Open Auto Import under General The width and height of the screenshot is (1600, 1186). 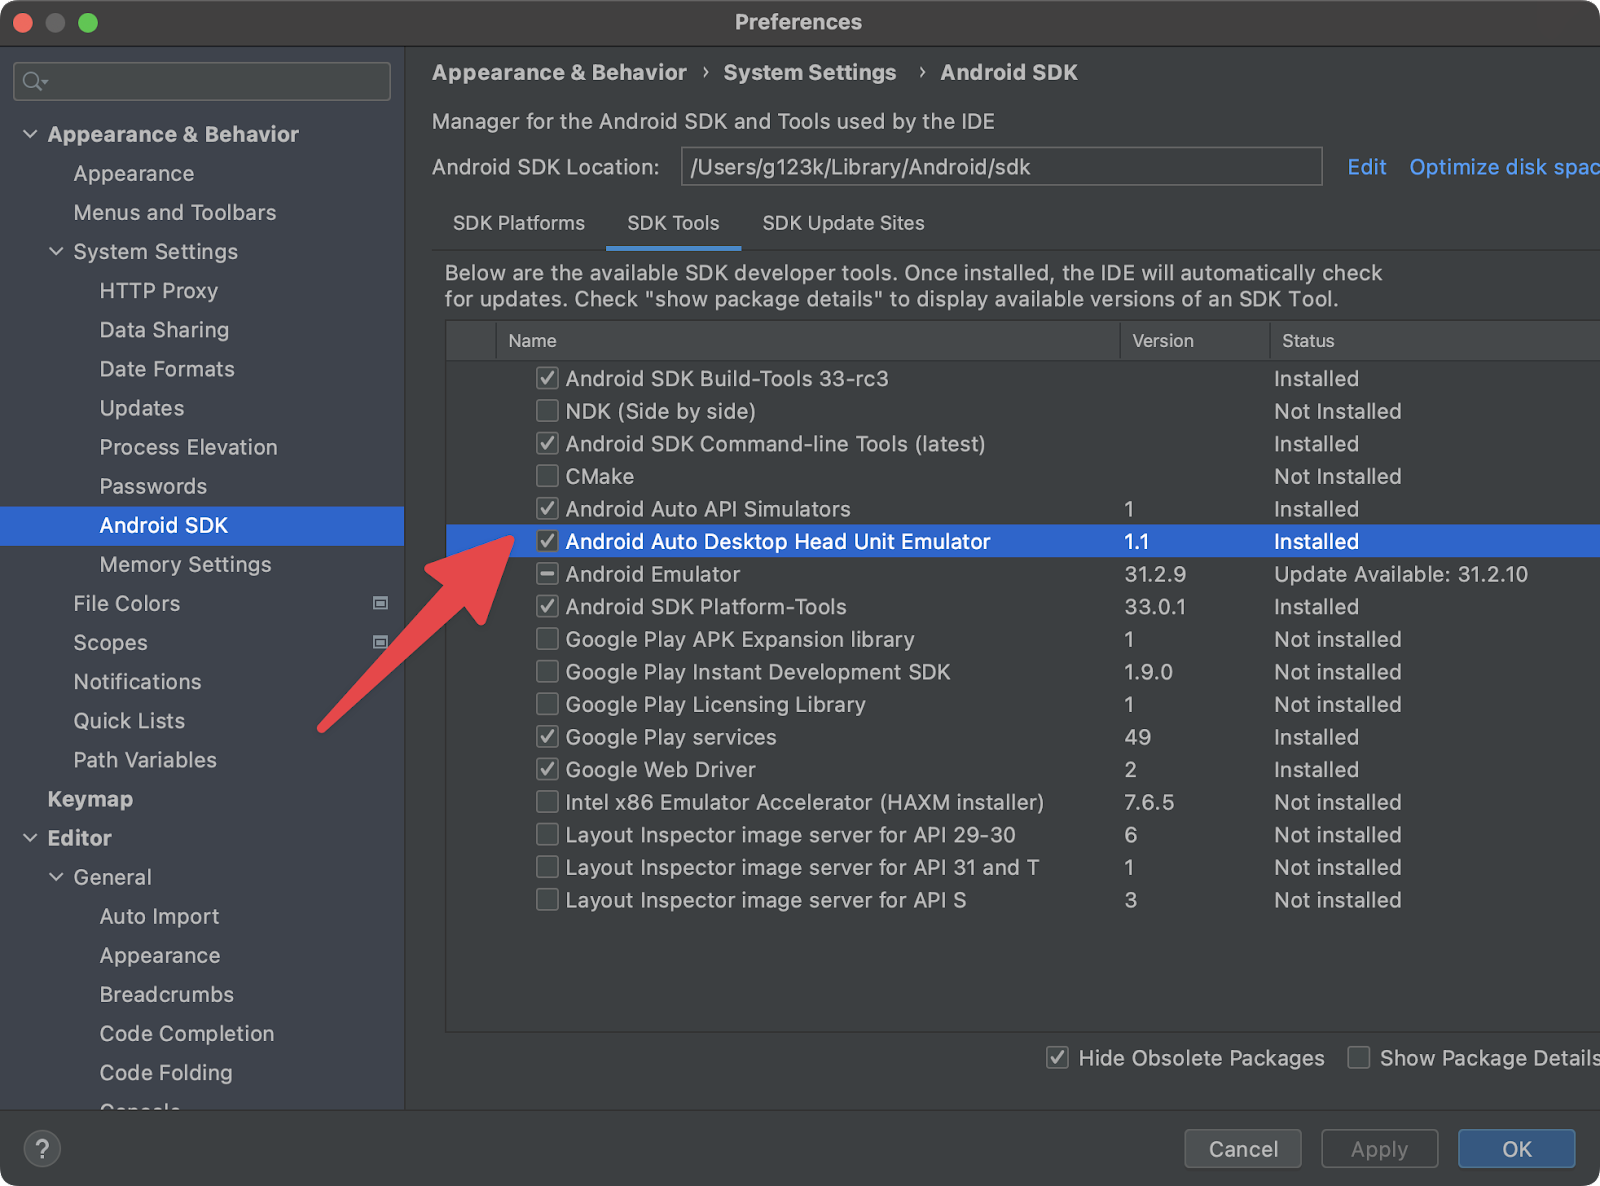159,916
